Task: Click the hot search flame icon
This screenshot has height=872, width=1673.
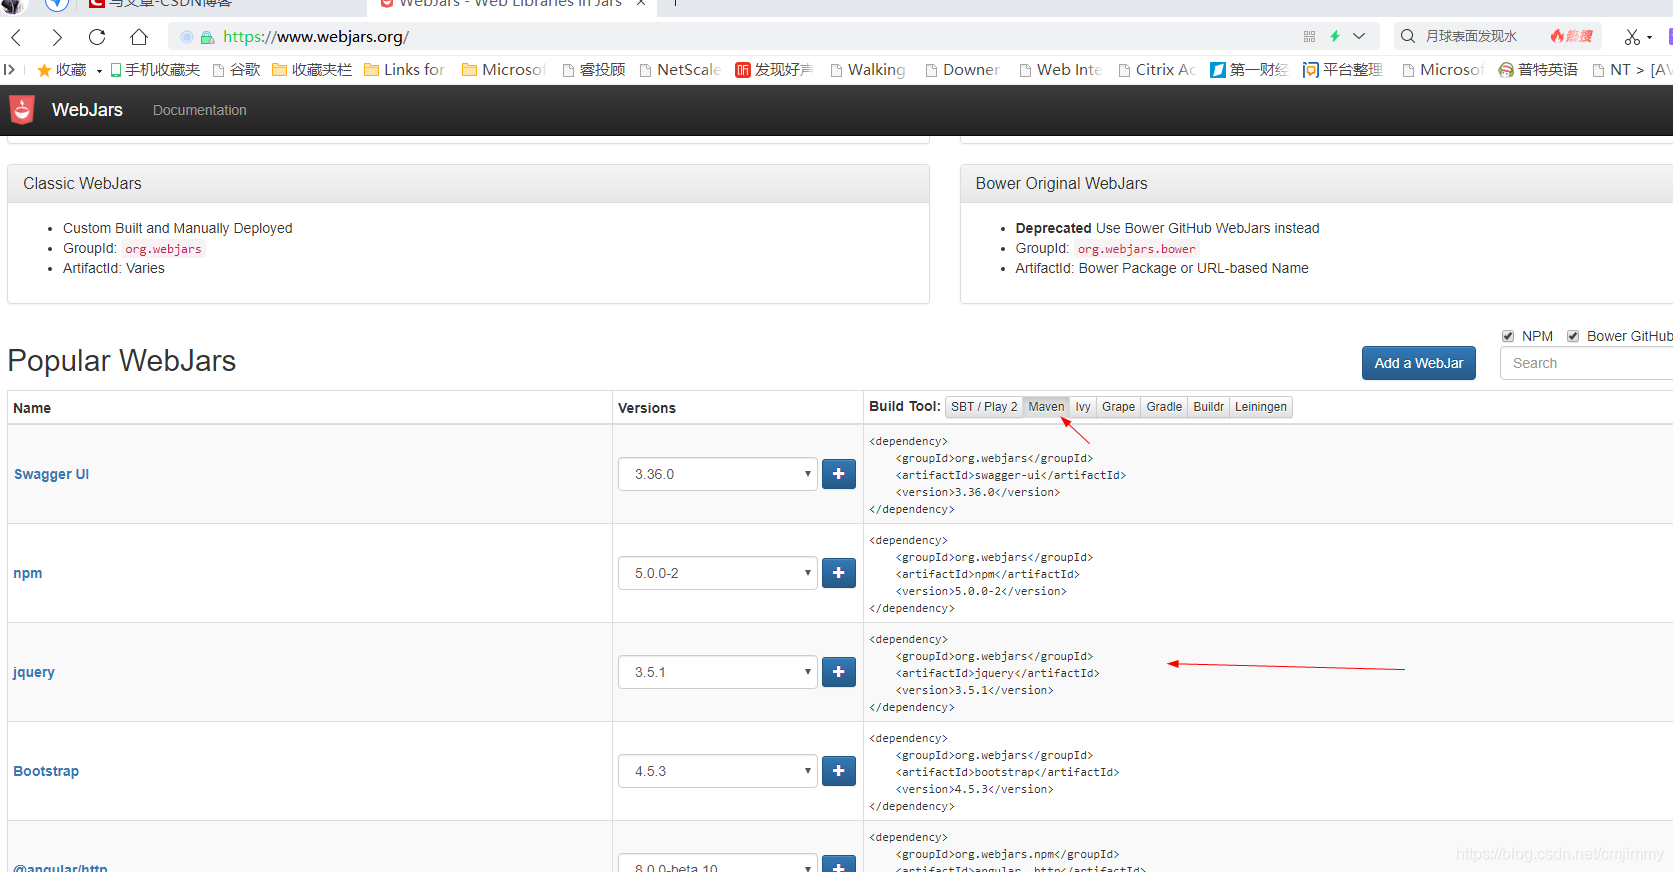Action: (x=1571, y=36)
